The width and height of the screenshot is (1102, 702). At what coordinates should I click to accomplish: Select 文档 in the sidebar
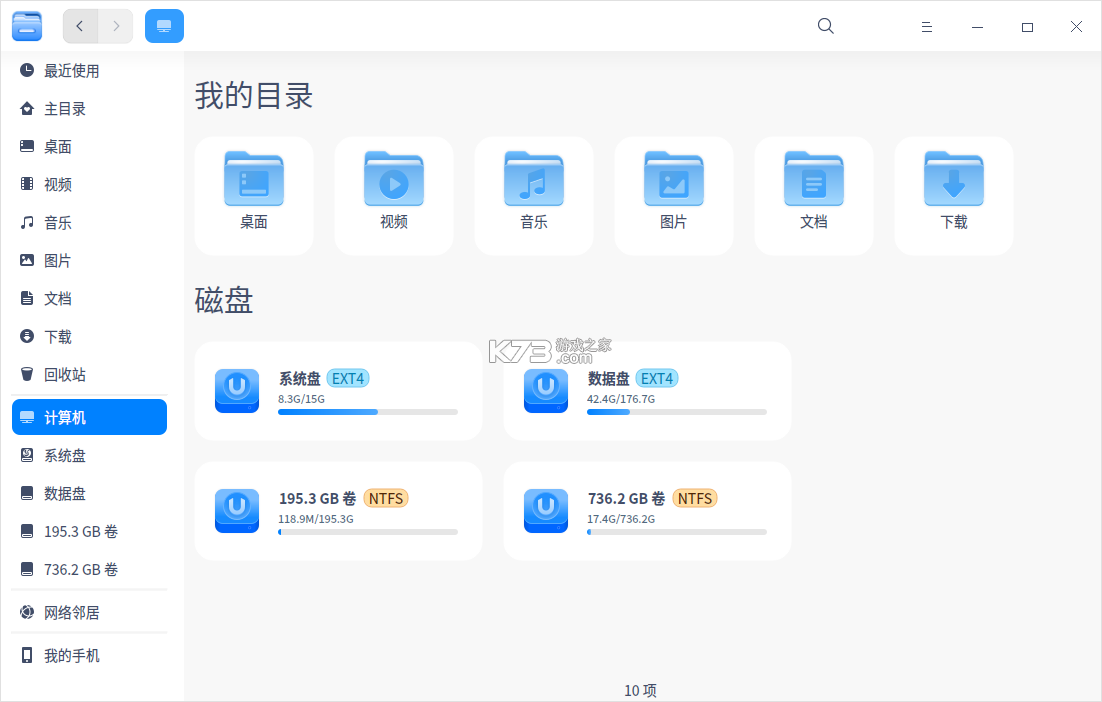[x=89, y=299]
